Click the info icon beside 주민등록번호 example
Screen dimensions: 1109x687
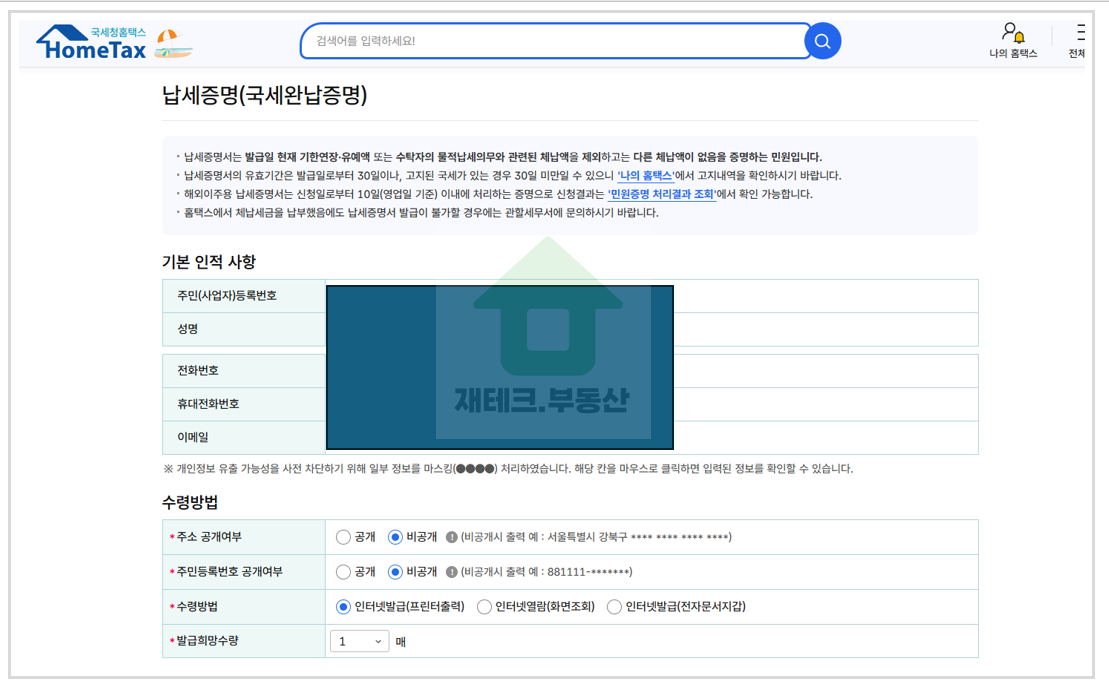click(451, 573)
